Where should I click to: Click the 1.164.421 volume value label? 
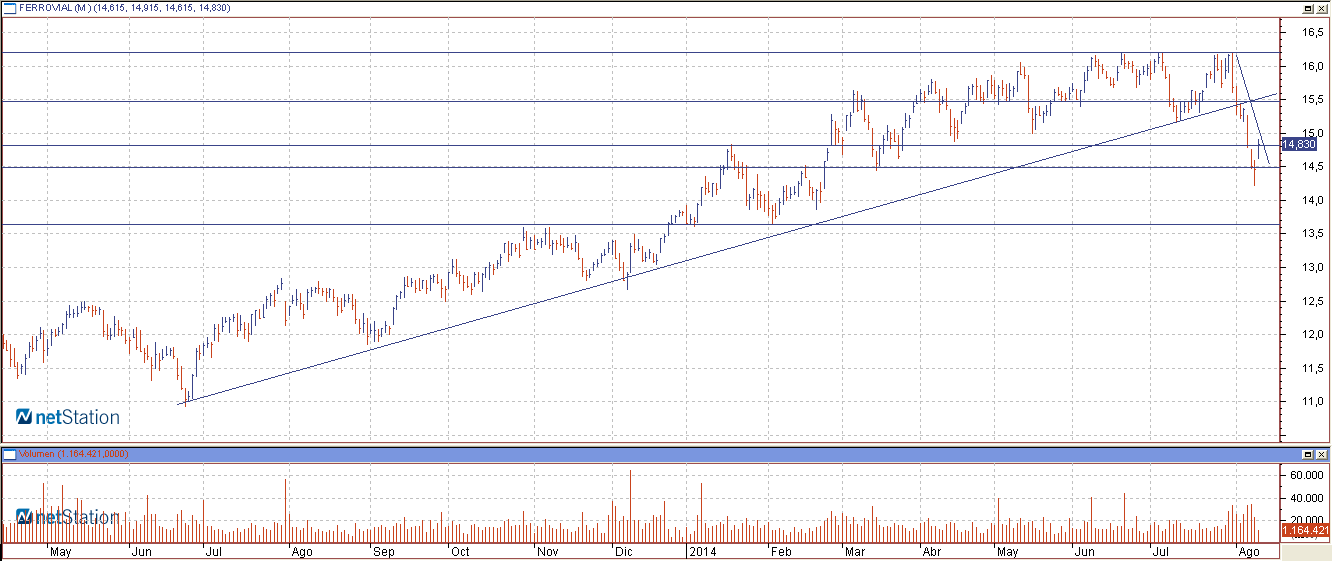coord(1305,530)
